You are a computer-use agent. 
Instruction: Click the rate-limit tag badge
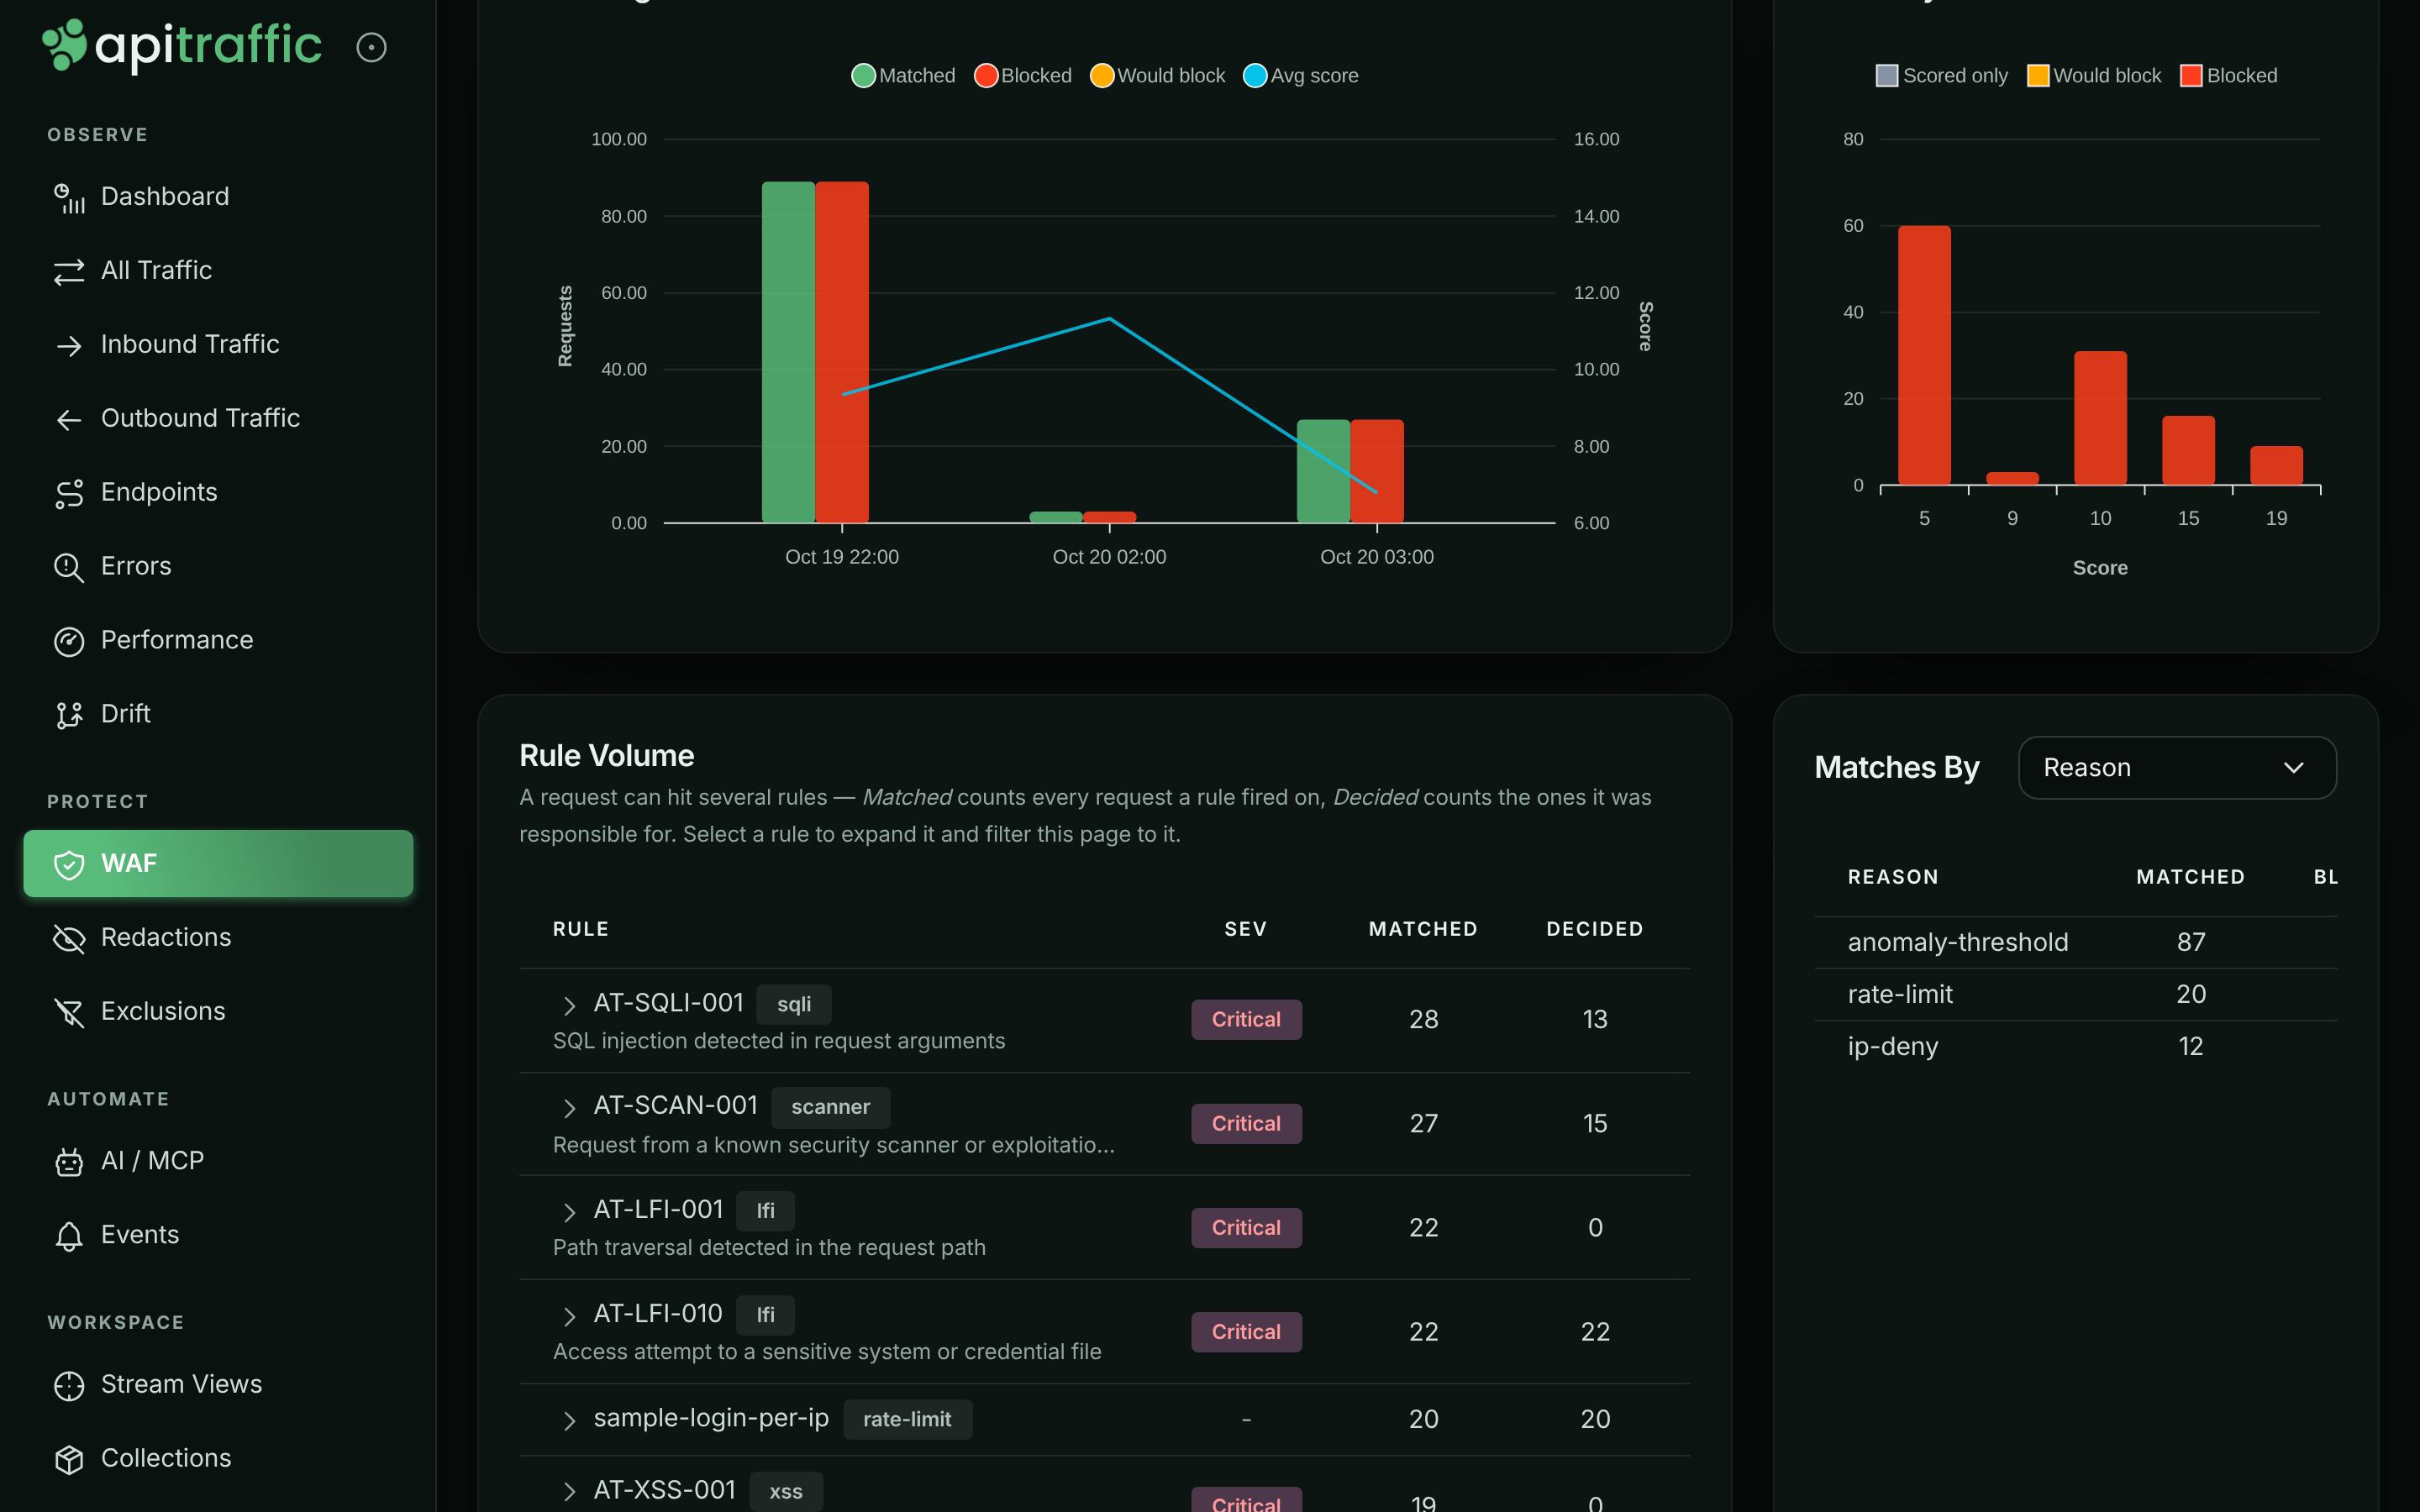click(x=907, y=1419)
